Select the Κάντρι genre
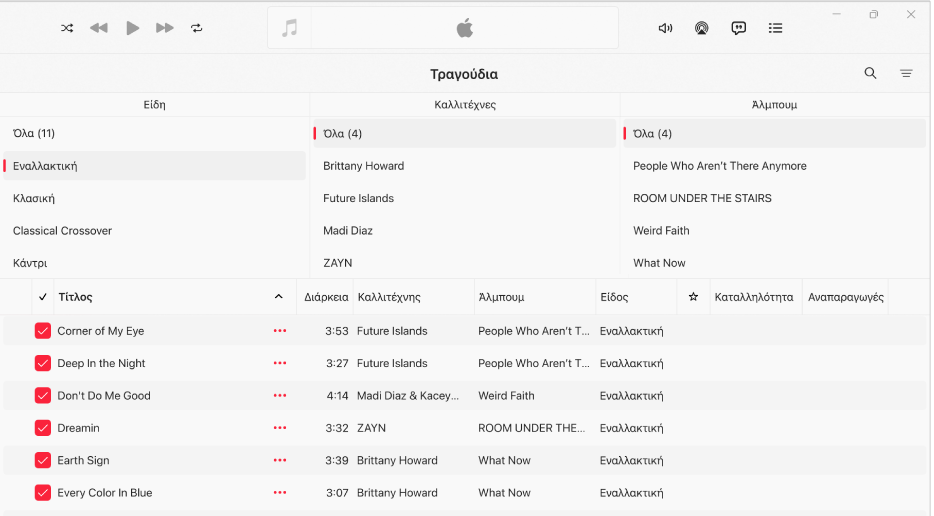The image size is (934, 516). point(154,263)
